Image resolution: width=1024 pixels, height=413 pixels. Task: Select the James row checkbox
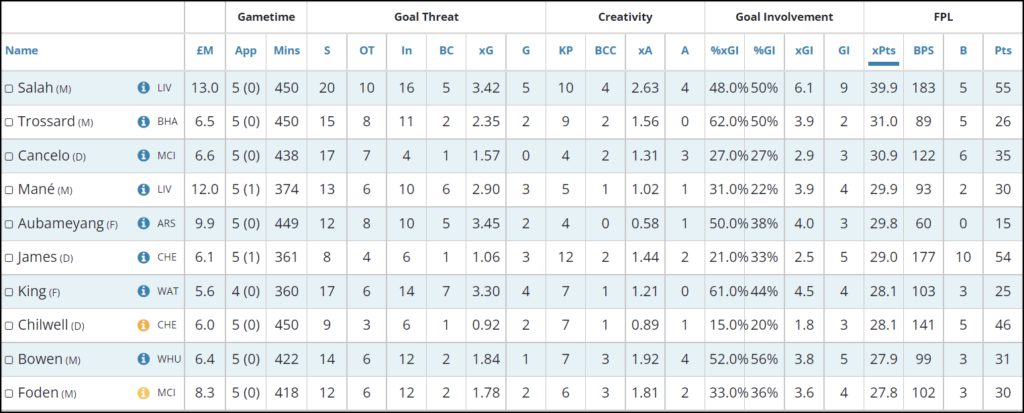tap(9, 259)
